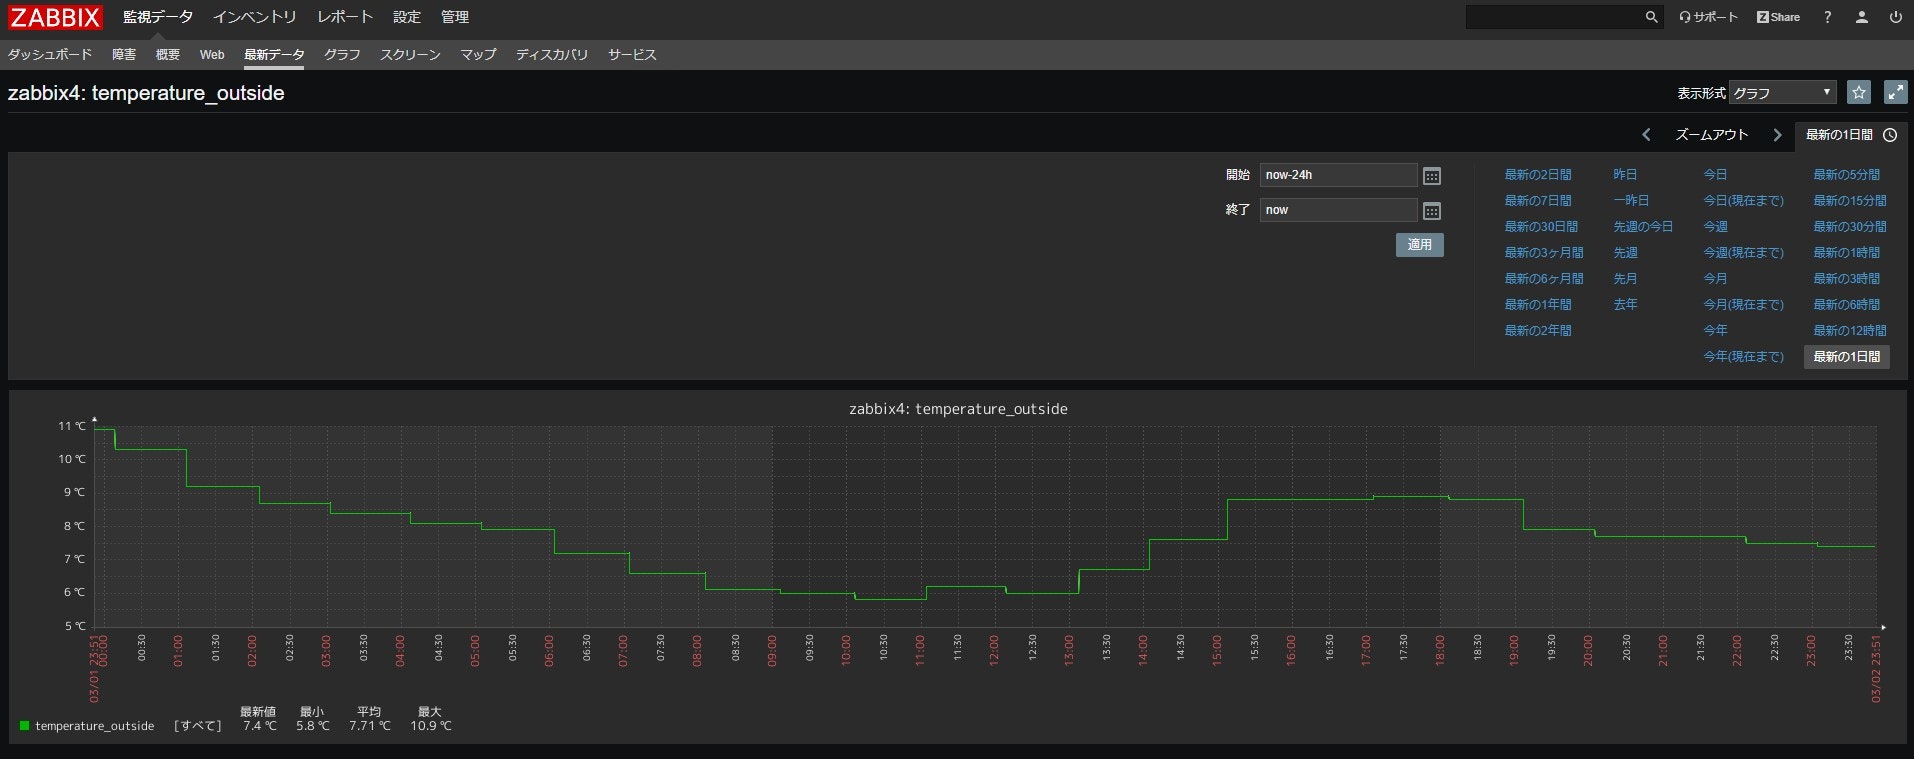Go to 障害 submenu
This screenshot has width=1914, height=759.
click(124, 55)
